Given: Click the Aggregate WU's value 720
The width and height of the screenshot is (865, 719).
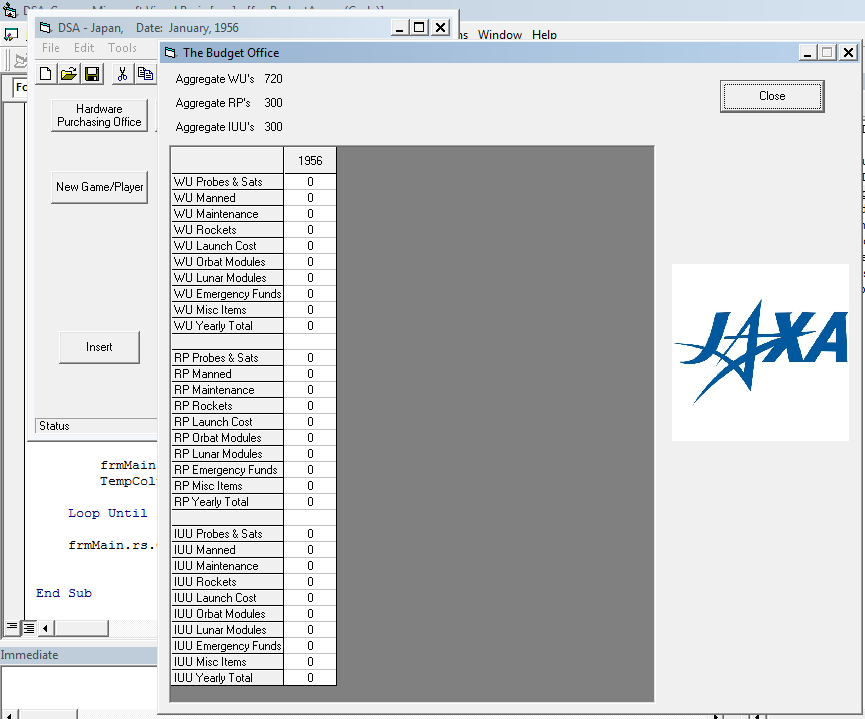Looking at the screenshot, I should click(x=273, y=79).
